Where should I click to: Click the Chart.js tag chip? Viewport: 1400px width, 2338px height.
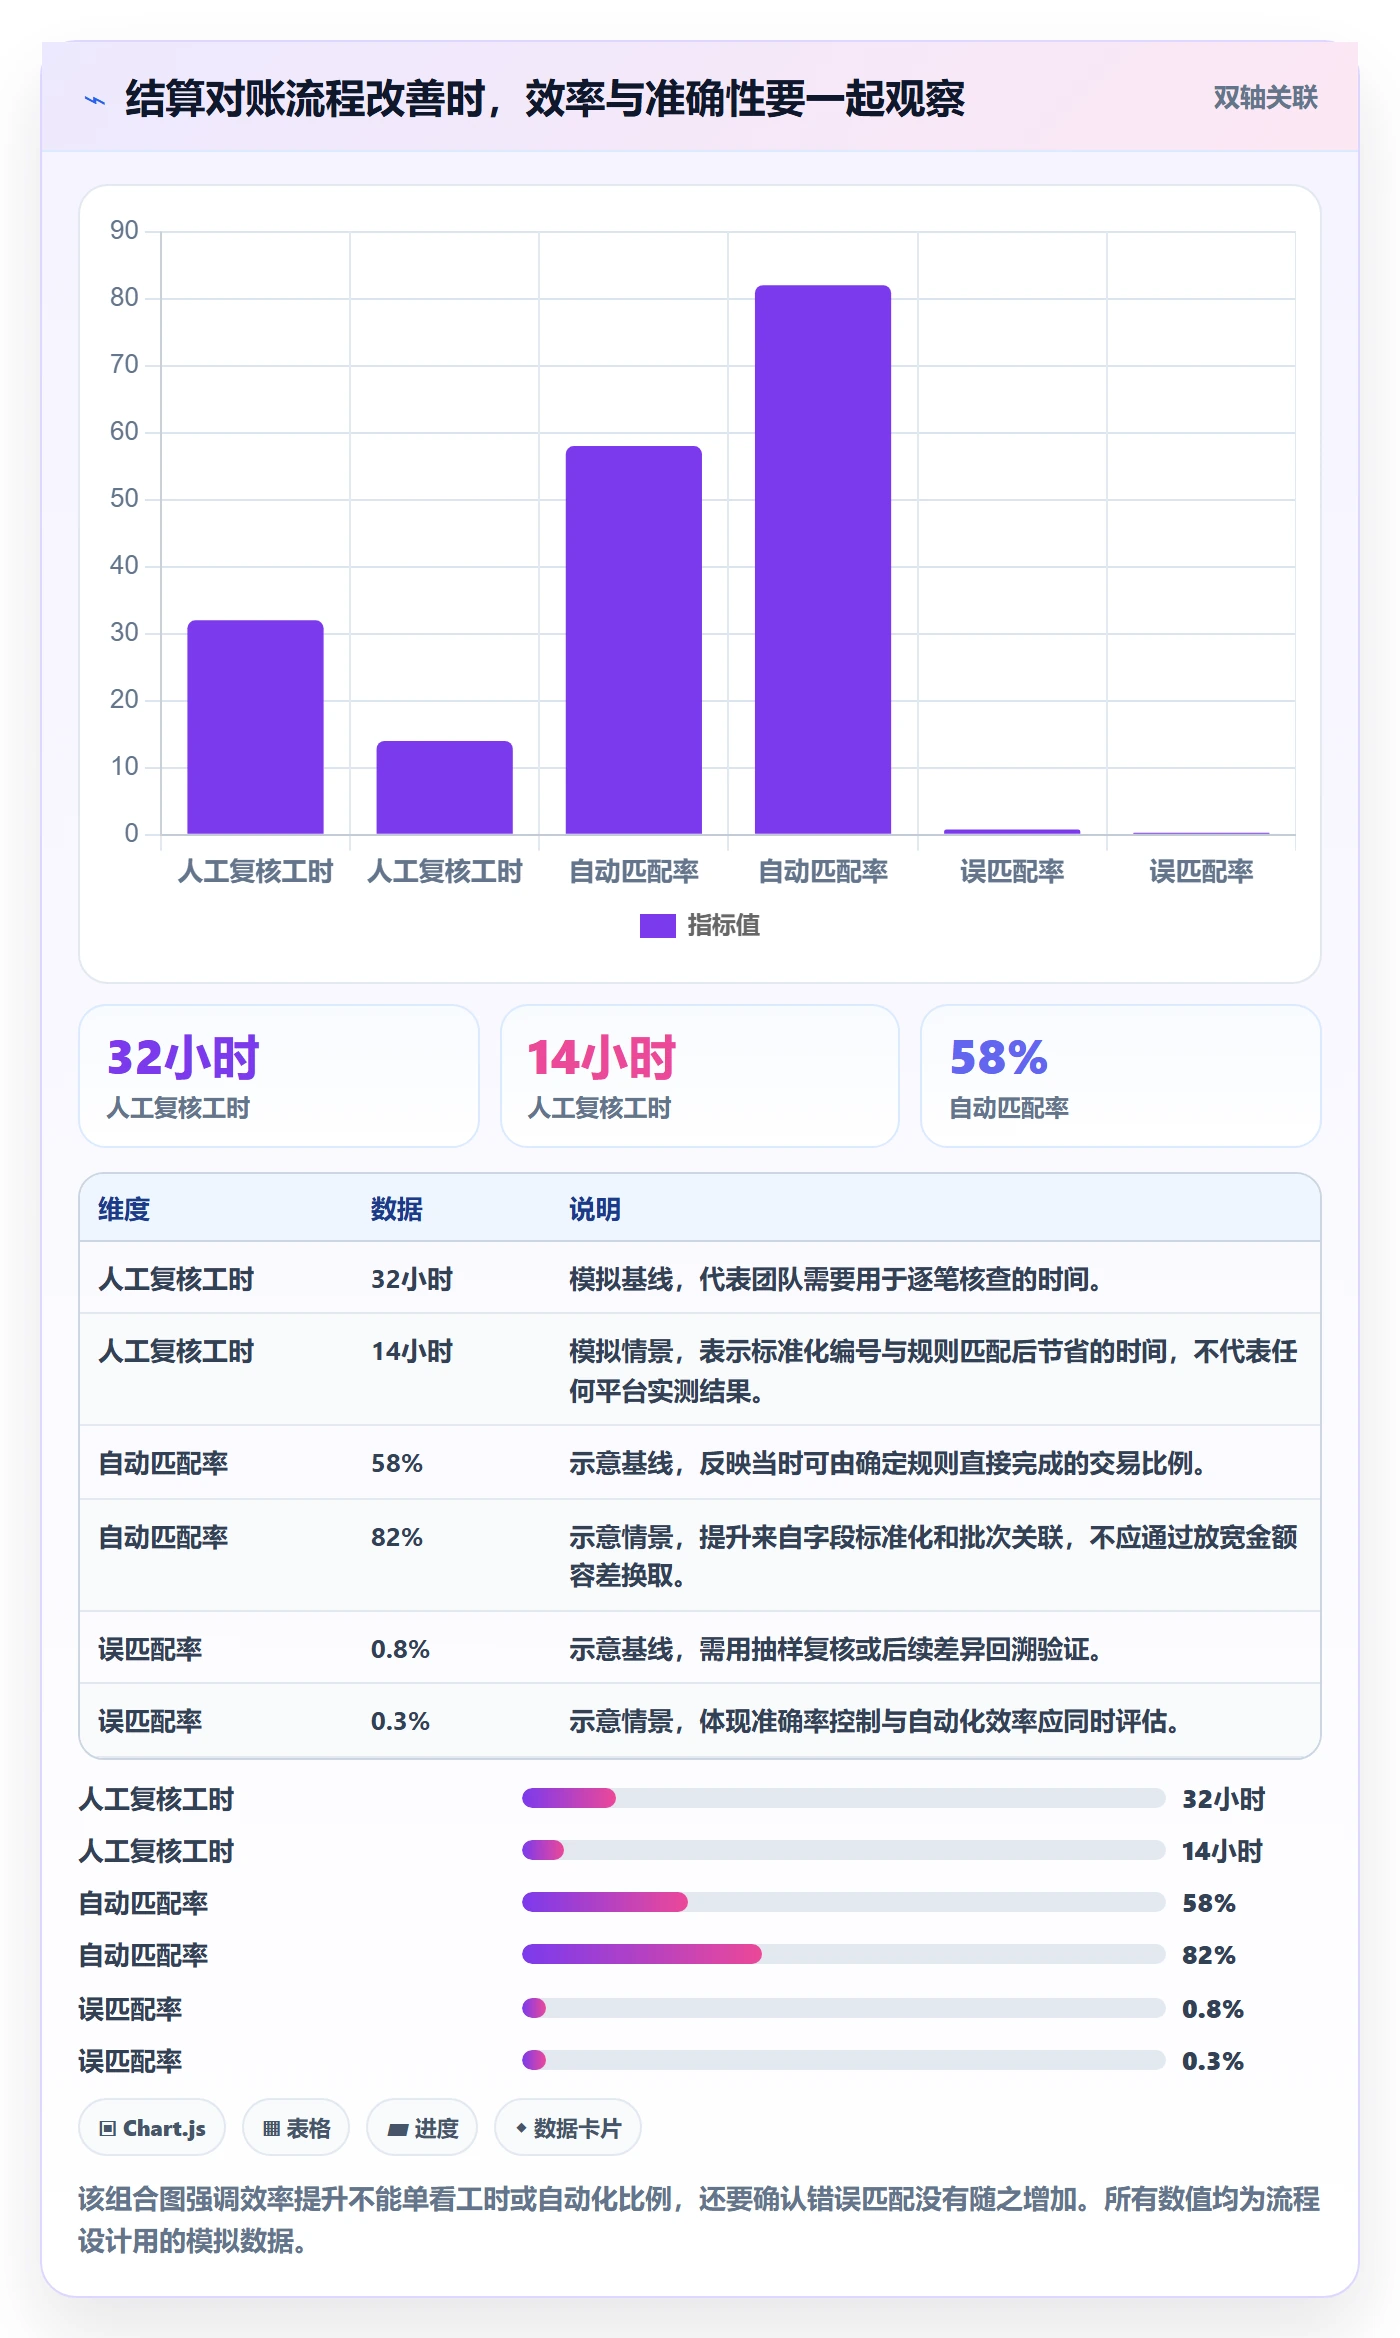(x=152, y=2128)
